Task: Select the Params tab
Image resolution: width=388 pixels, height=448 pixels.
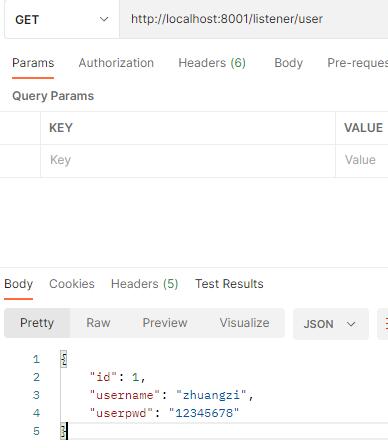Action: click(x=33, y=63)
